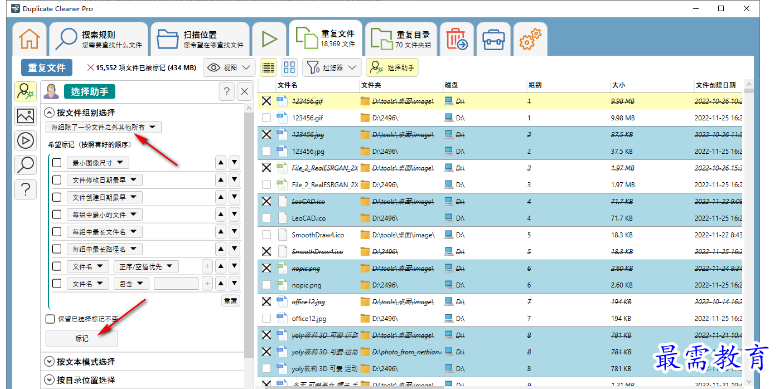Enable the 文件修改日期最早 rule checkbox
This screenshot has height=389, width=777.
coord(57,180)
